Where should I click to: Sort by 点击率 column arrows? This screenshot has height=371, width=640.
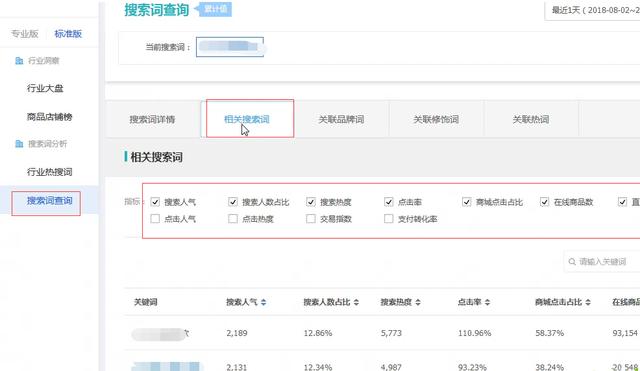pyautogui.click(x=487, y=302)
